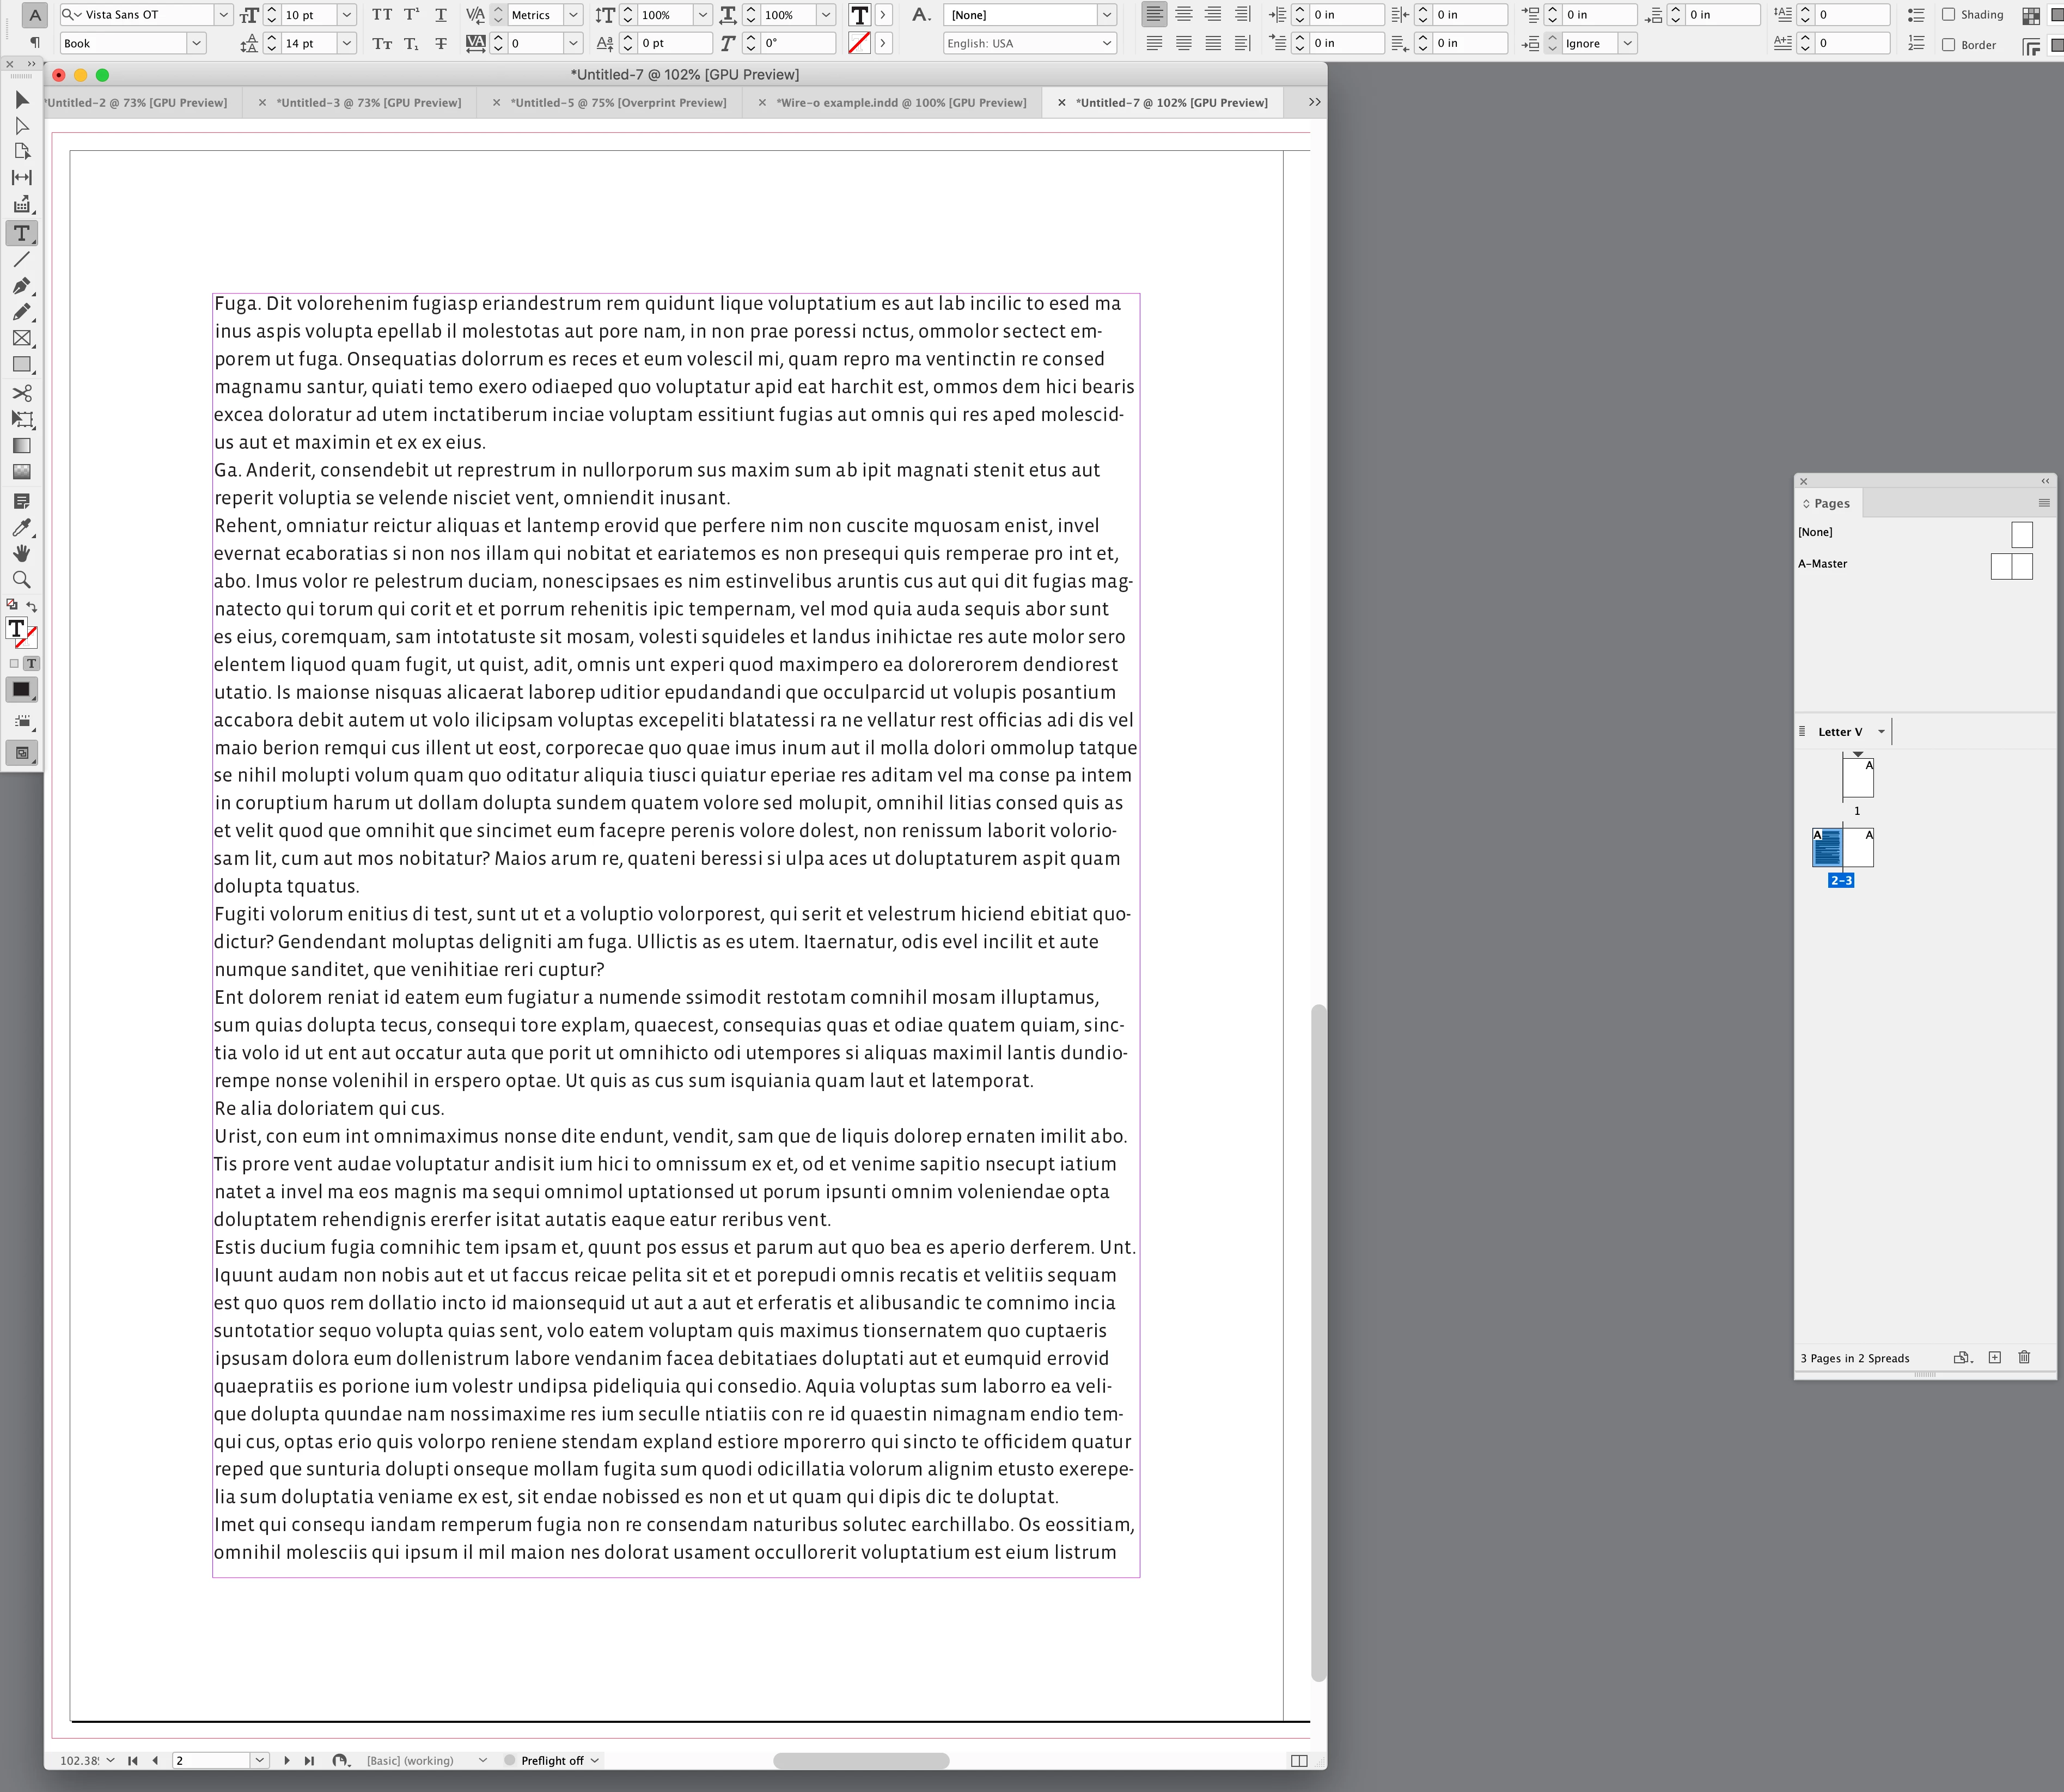
Task: Enable the Border checkbox
Action: (x=1948, y=45)
